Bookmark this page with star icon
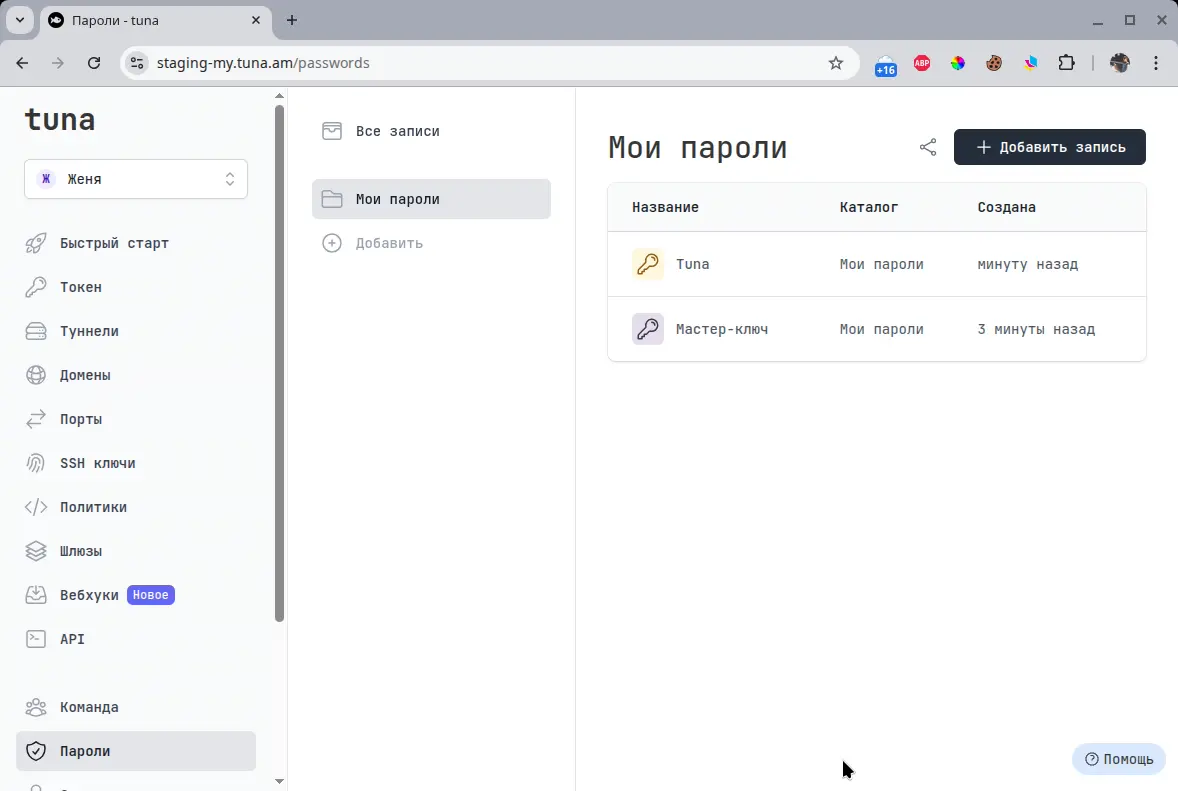Viewport: 1178px width, 791px height. [x=836, y=63]
